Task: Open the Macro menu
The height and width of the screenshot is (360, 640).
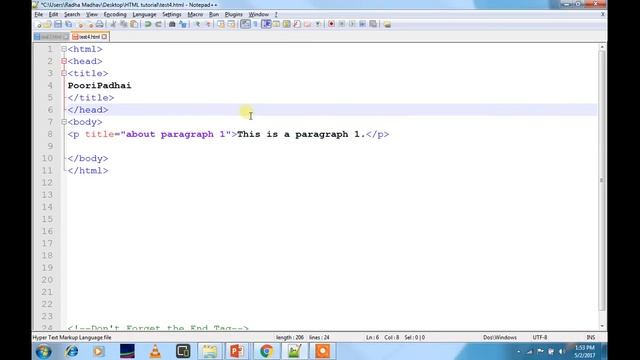Action: coord(195,14)
